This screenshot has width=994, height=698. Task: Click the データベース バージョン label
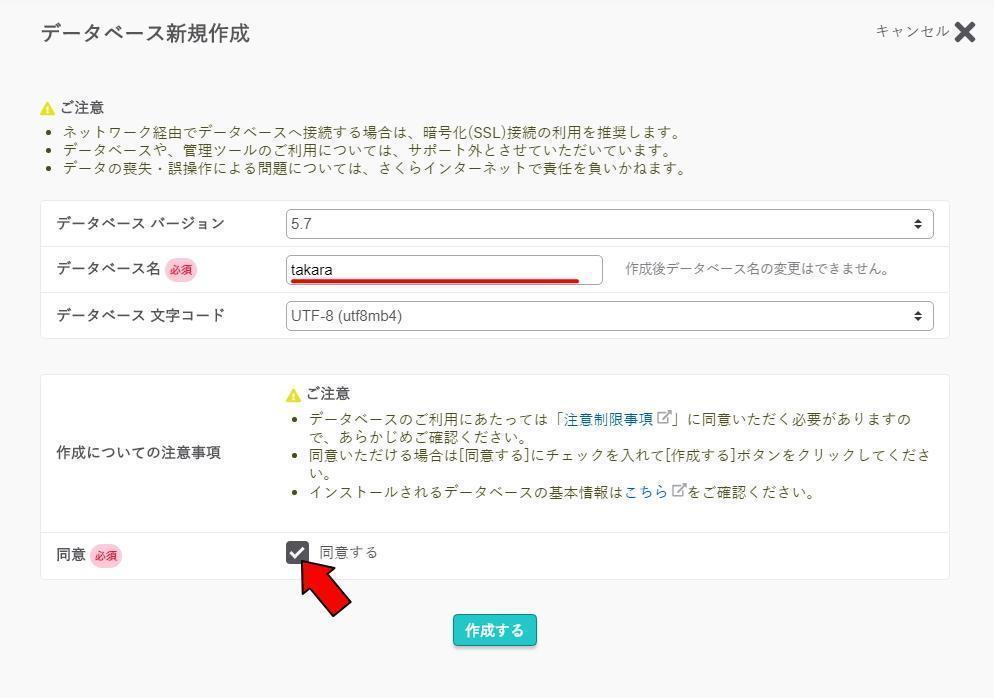(140, 223)
